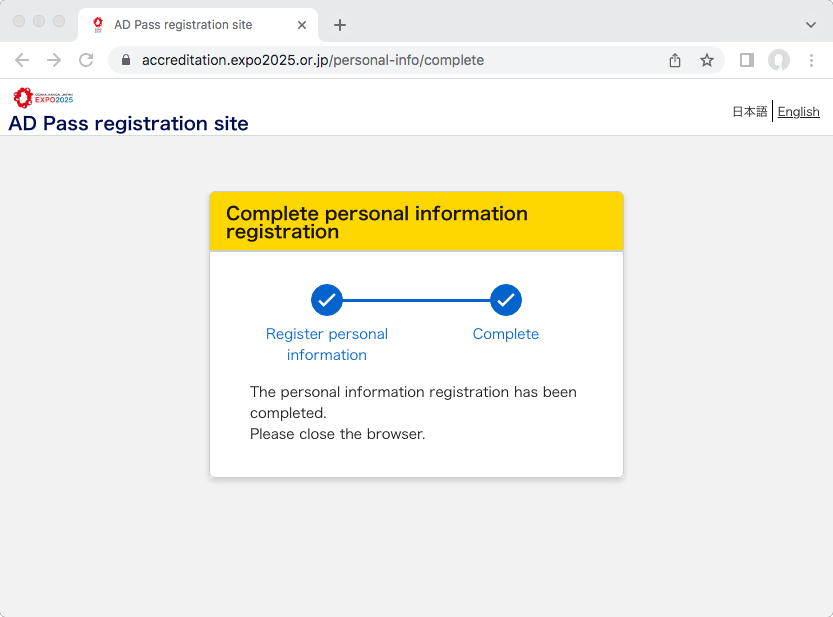Click the browser forward arrow
The width and height of the screenshot is (833, 617).
point(54,60)
